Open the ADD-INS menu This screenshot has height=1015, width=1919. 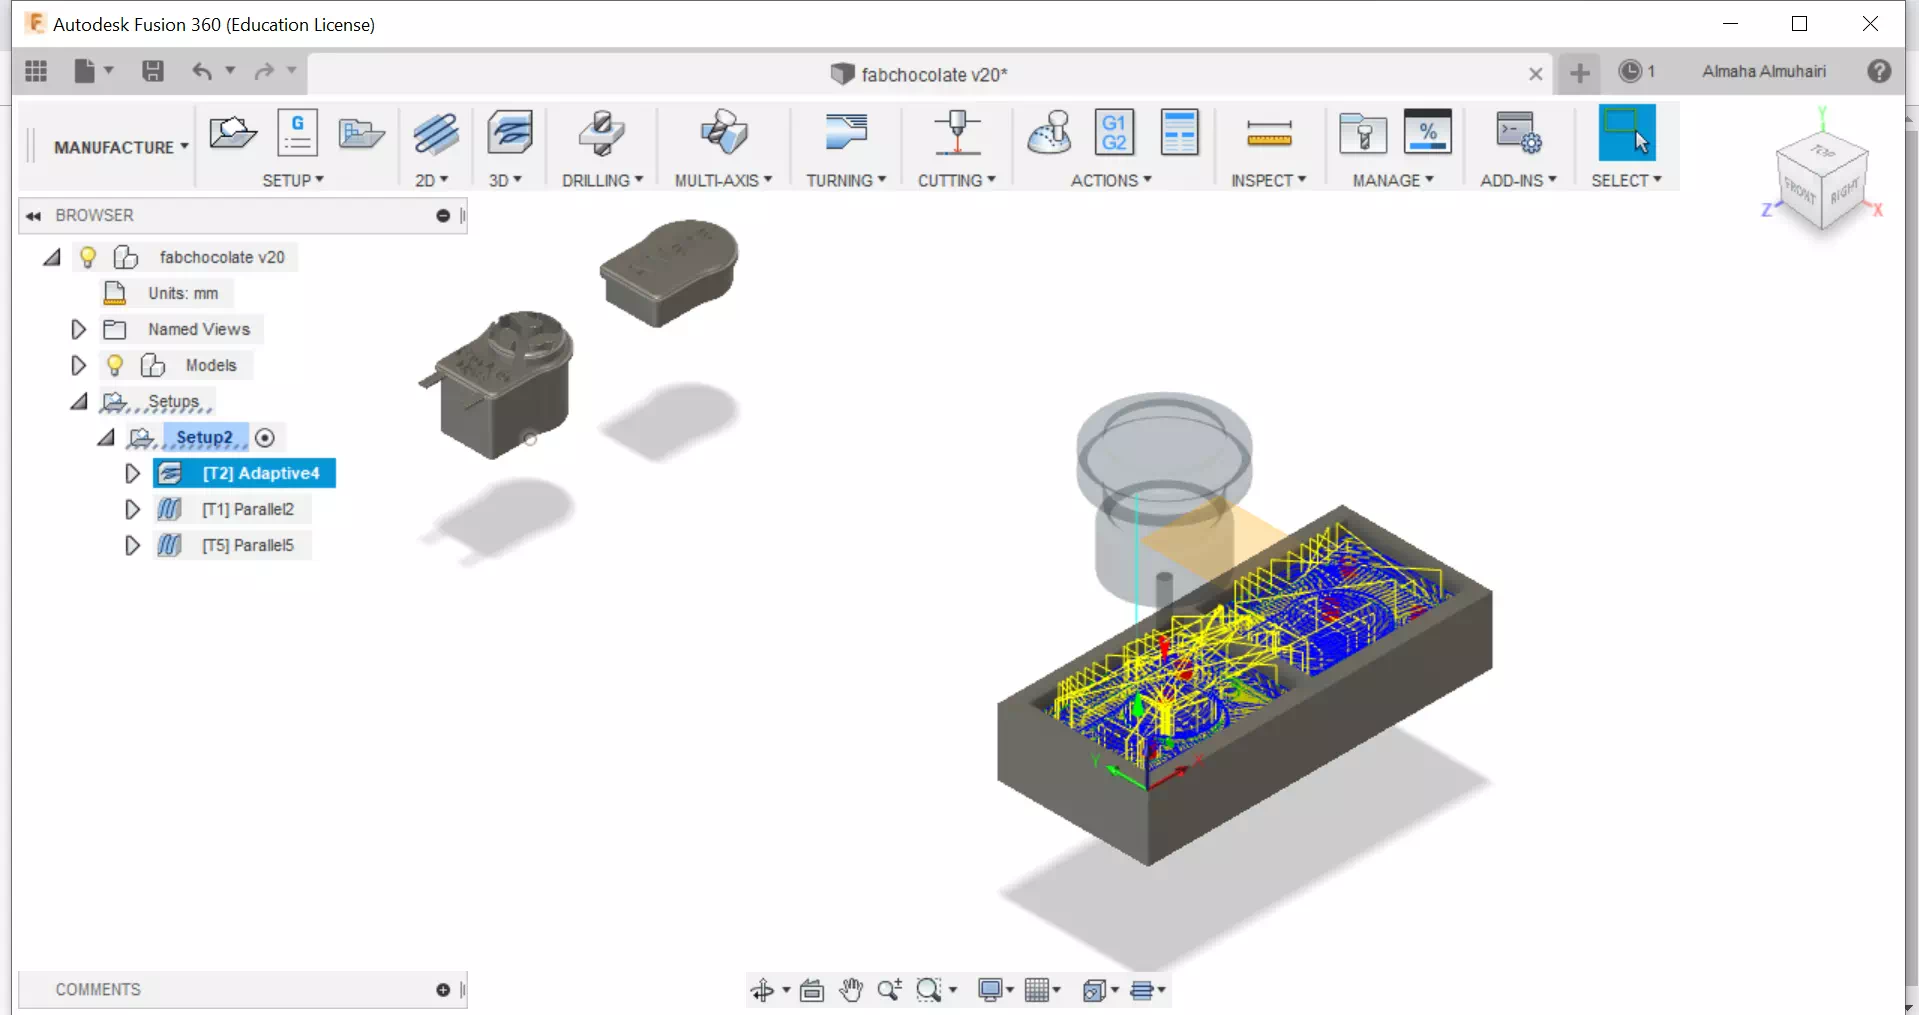tap(1518, 180)
